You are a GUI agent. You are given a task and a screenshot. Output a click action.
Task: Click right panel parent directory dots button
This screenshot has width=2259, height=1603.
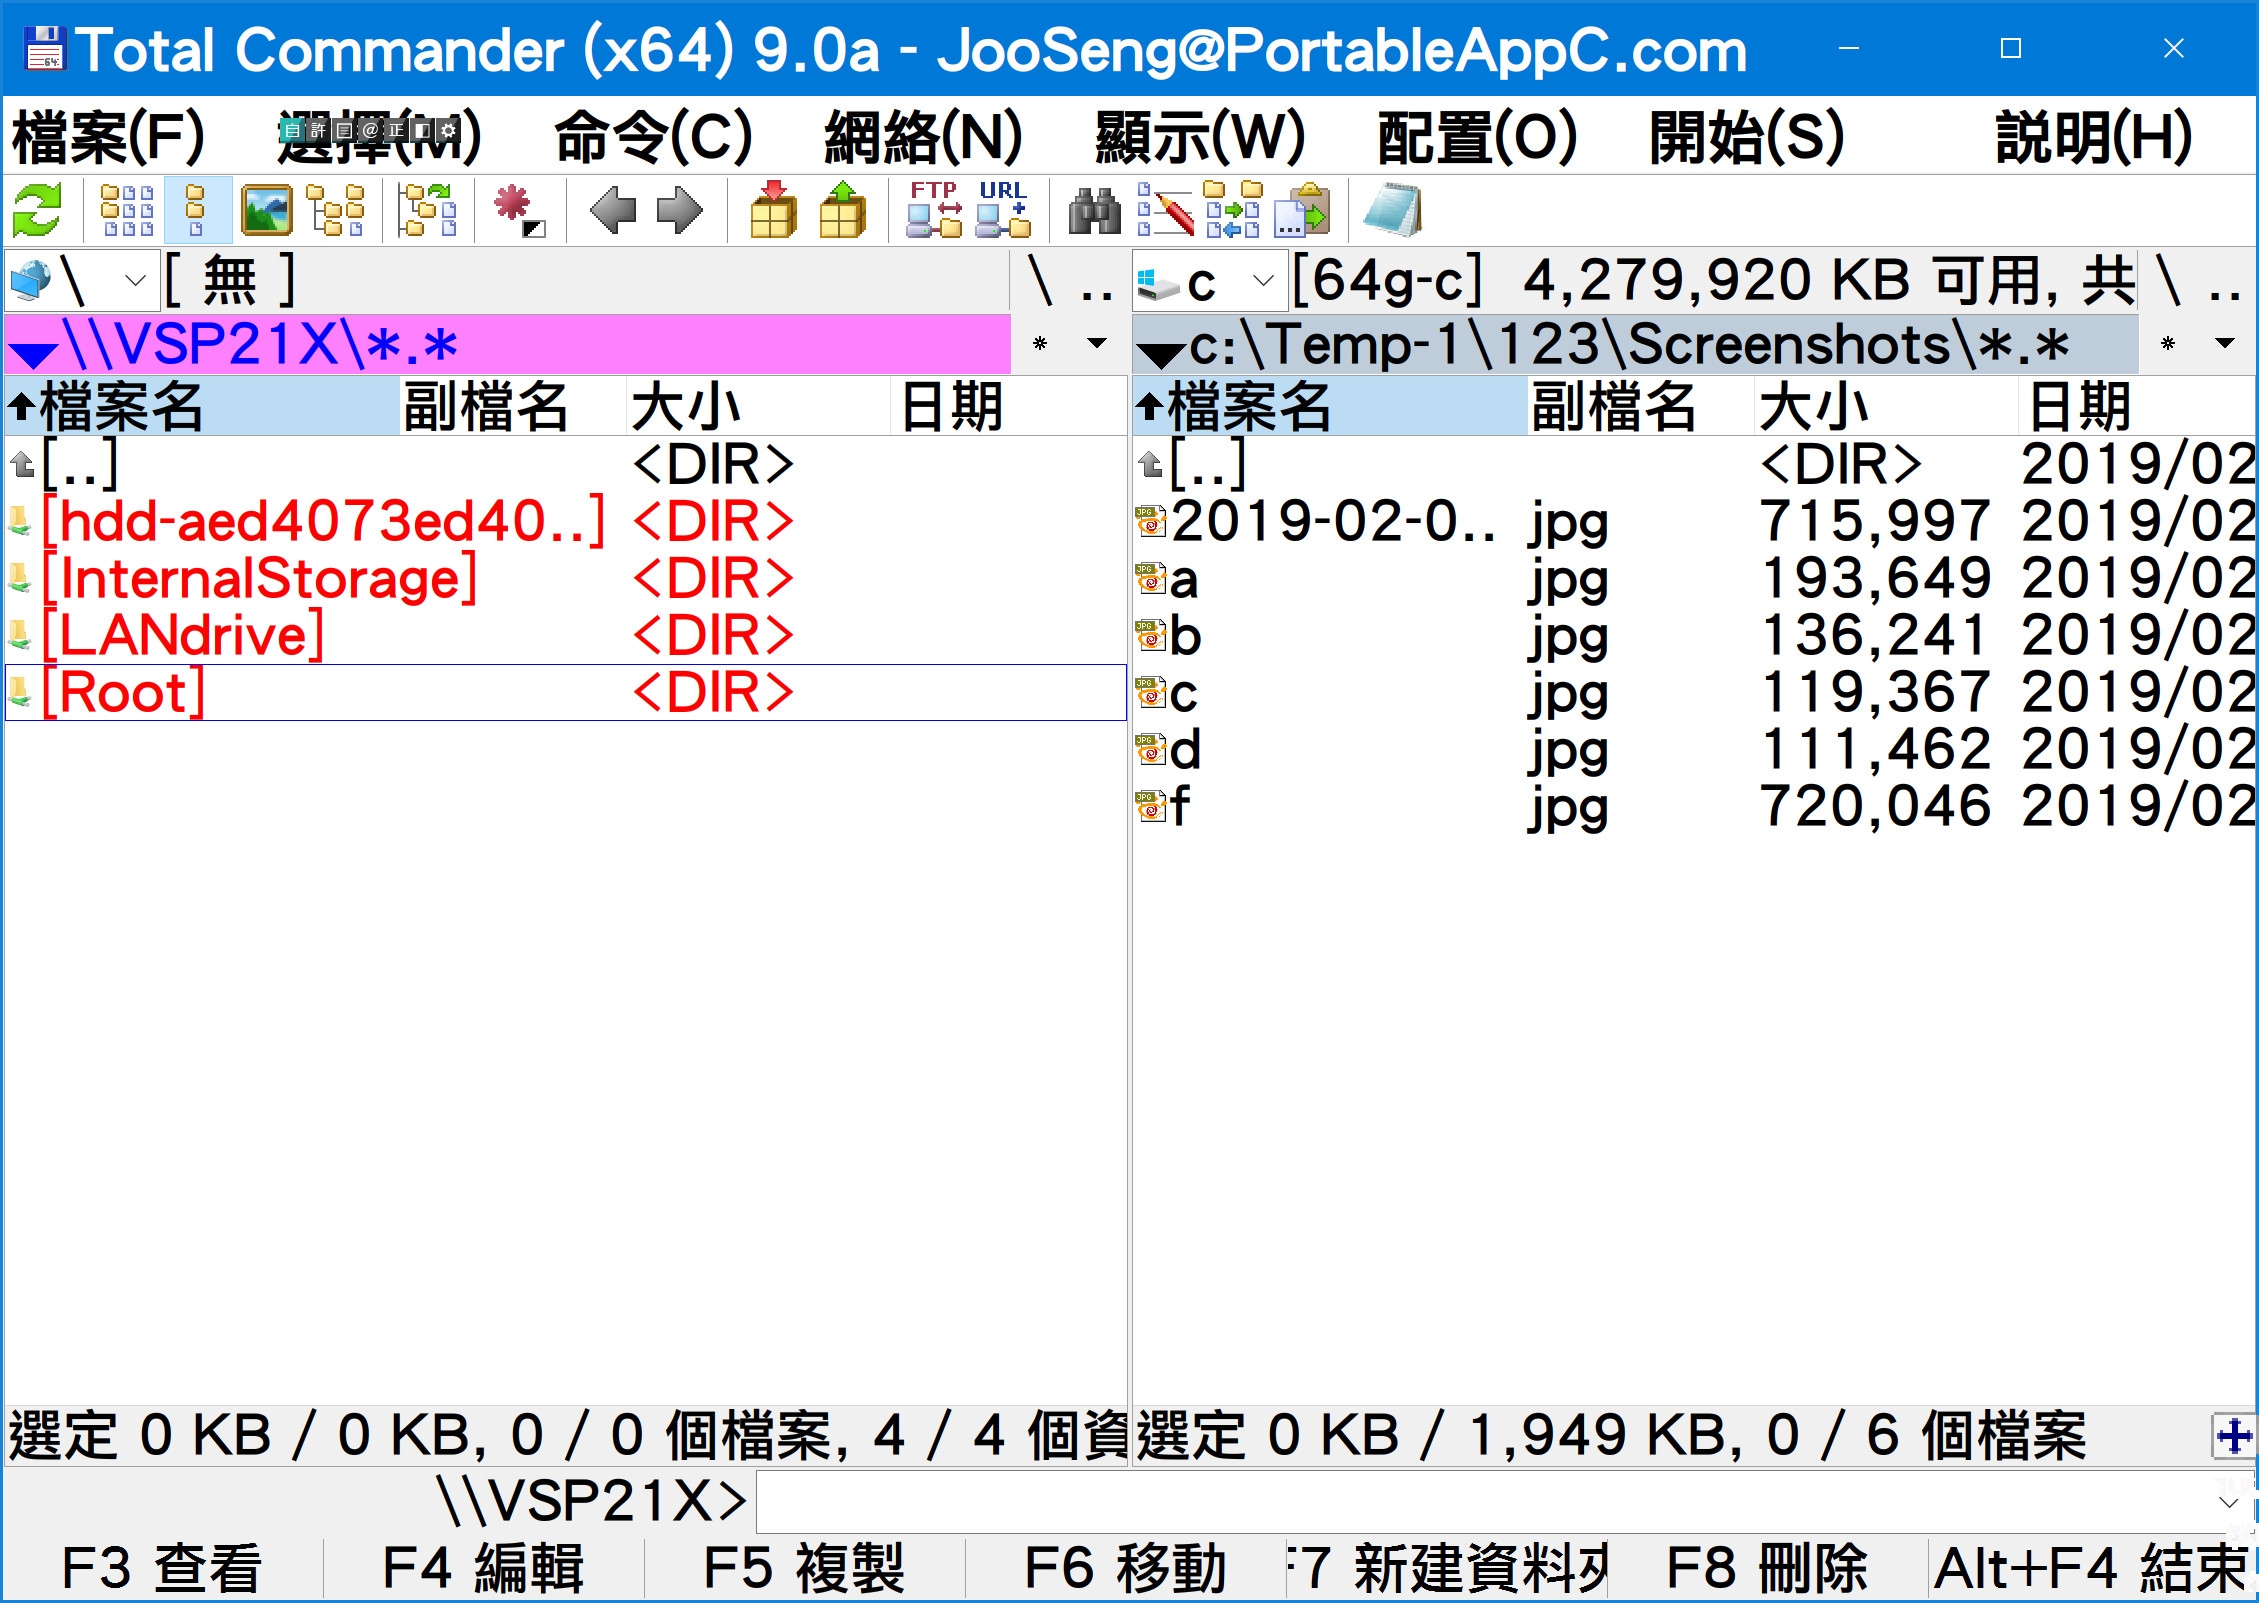[x=2225, y=281]
